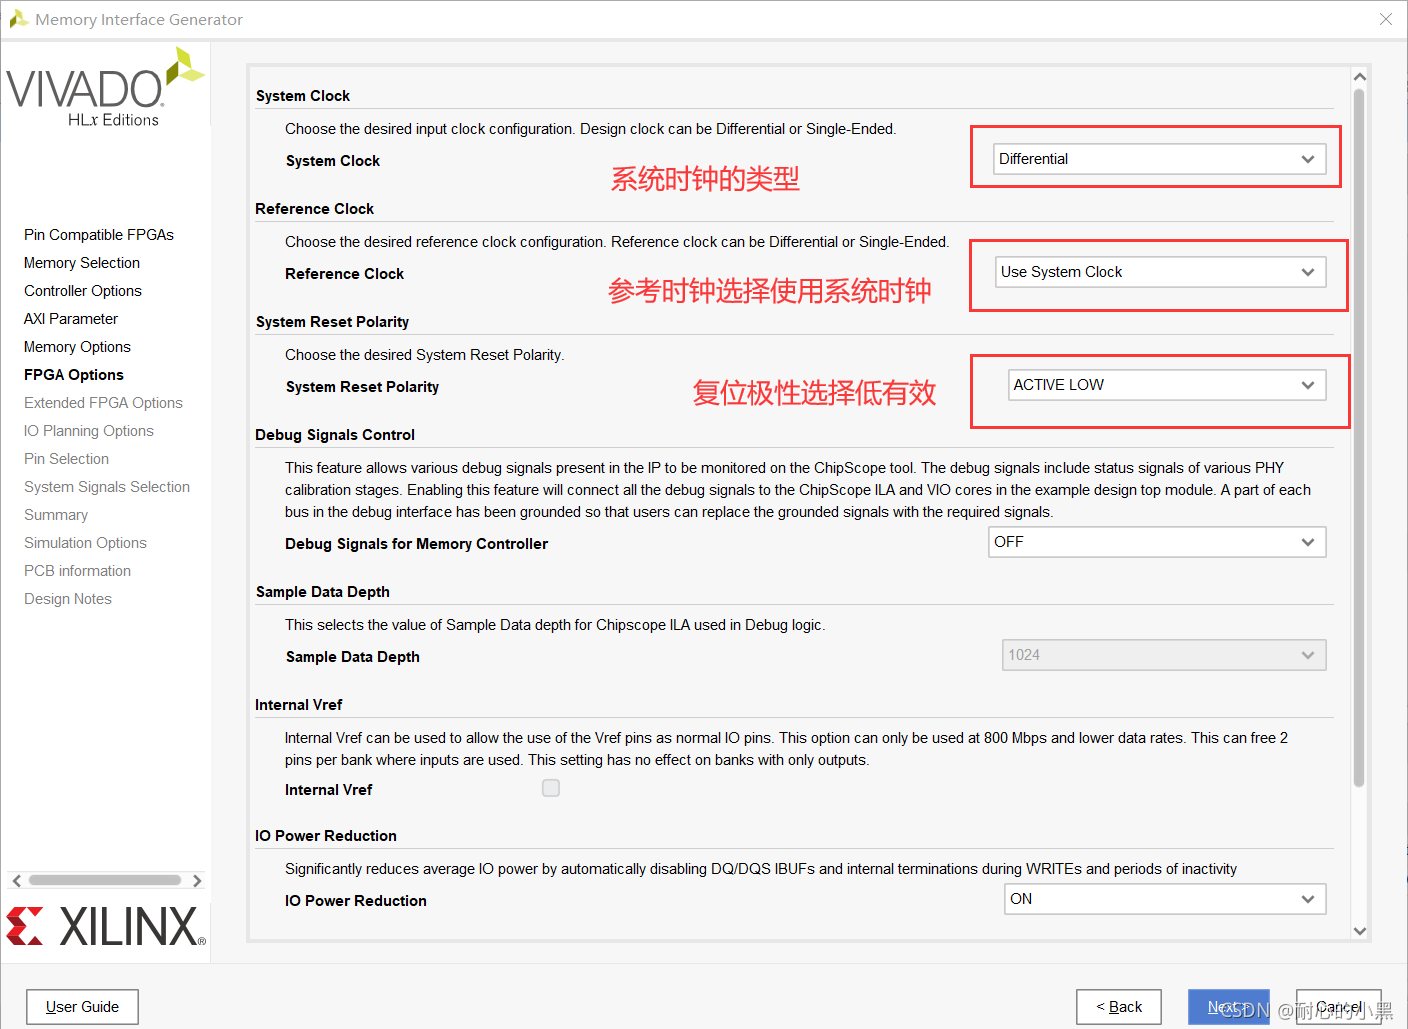Screen dimensions: 1408x1029
Task: Select Summary in the sidebar
Action: [56, 515]
